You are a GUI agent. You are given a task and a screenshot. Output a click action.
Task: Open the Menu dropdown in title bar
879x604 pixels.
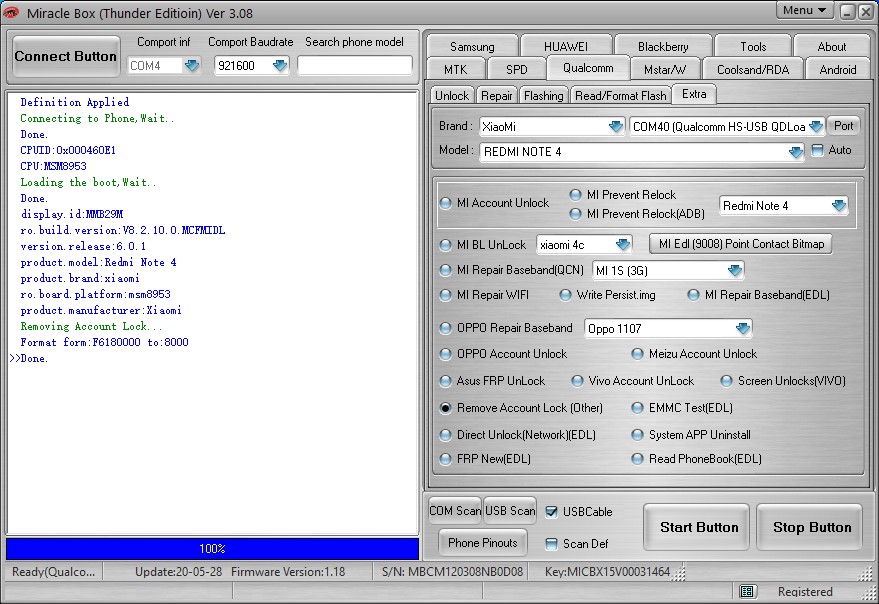click(x=804, y=10)
